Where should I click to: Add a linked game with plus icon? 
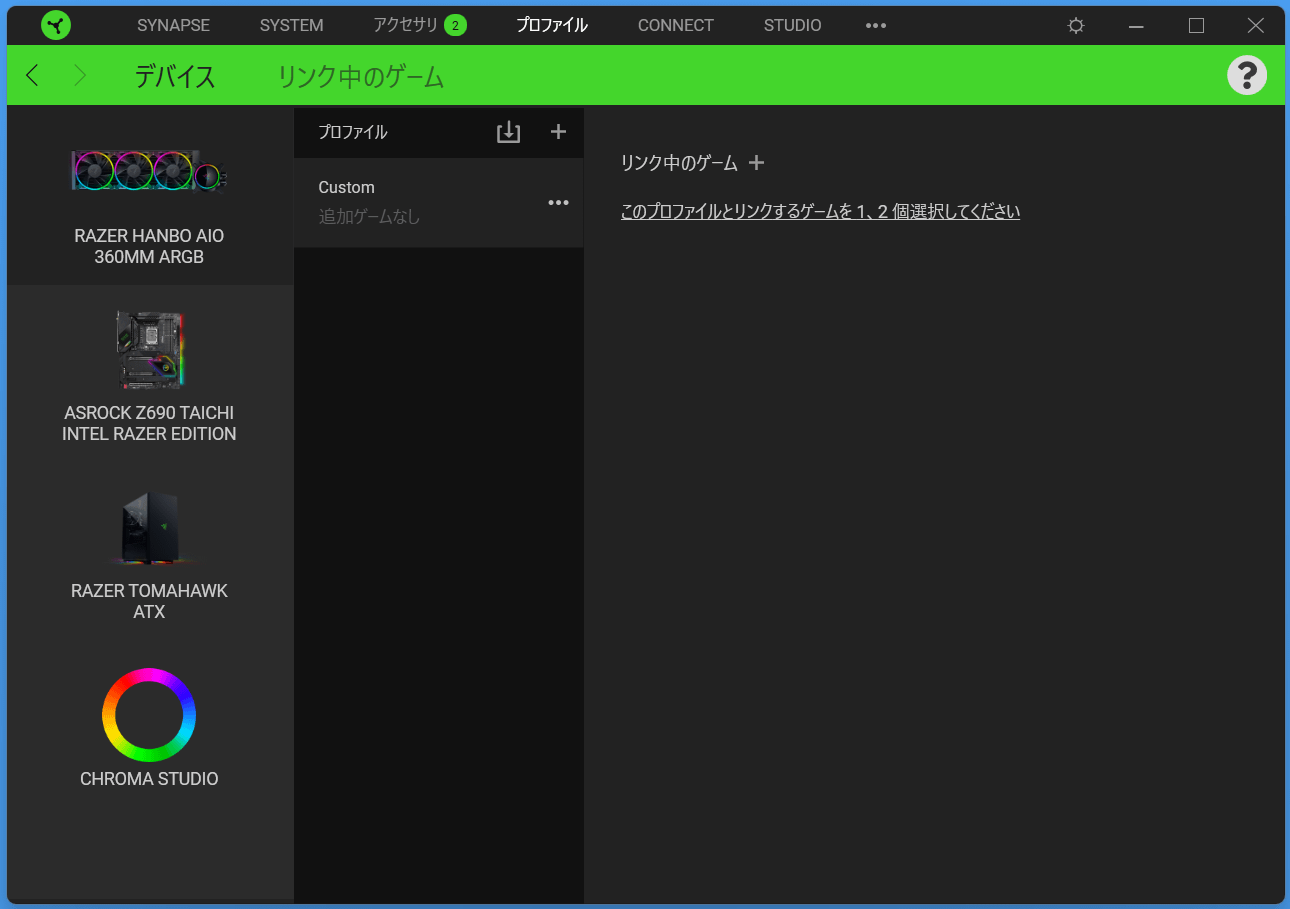point(756,162)
